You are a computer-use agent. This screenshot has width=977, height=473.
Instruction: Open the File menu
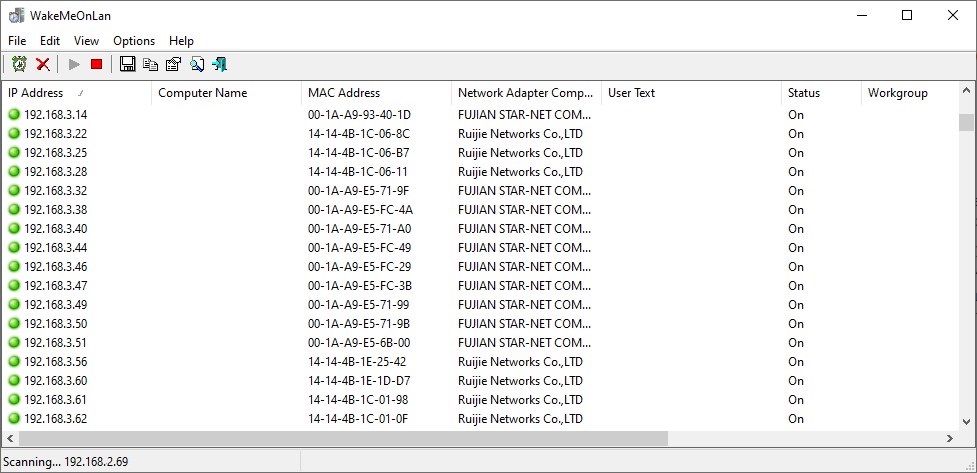pos(17,41)
